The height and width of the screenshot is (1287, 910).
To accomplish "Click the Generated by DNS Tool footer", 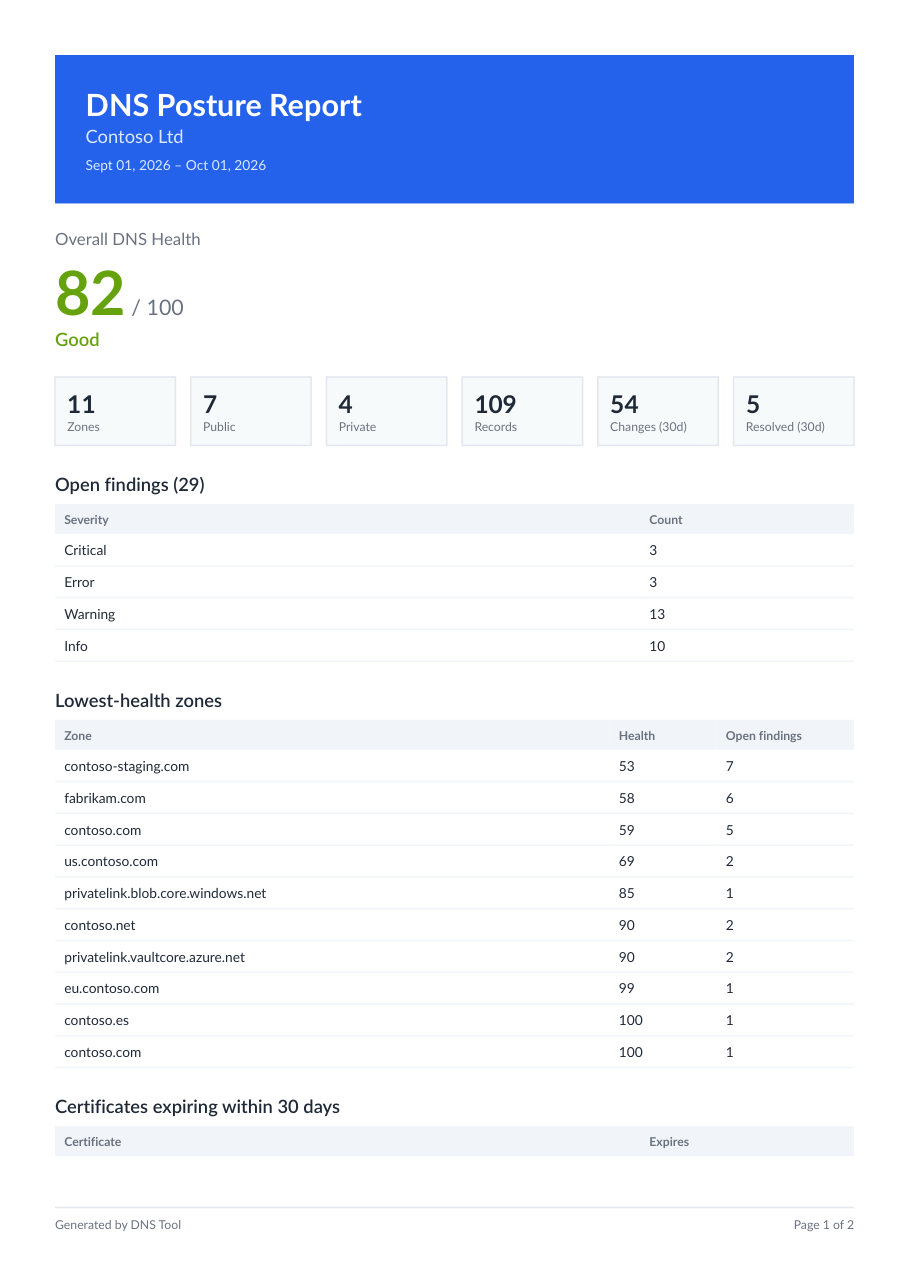I will [118, 1225].
